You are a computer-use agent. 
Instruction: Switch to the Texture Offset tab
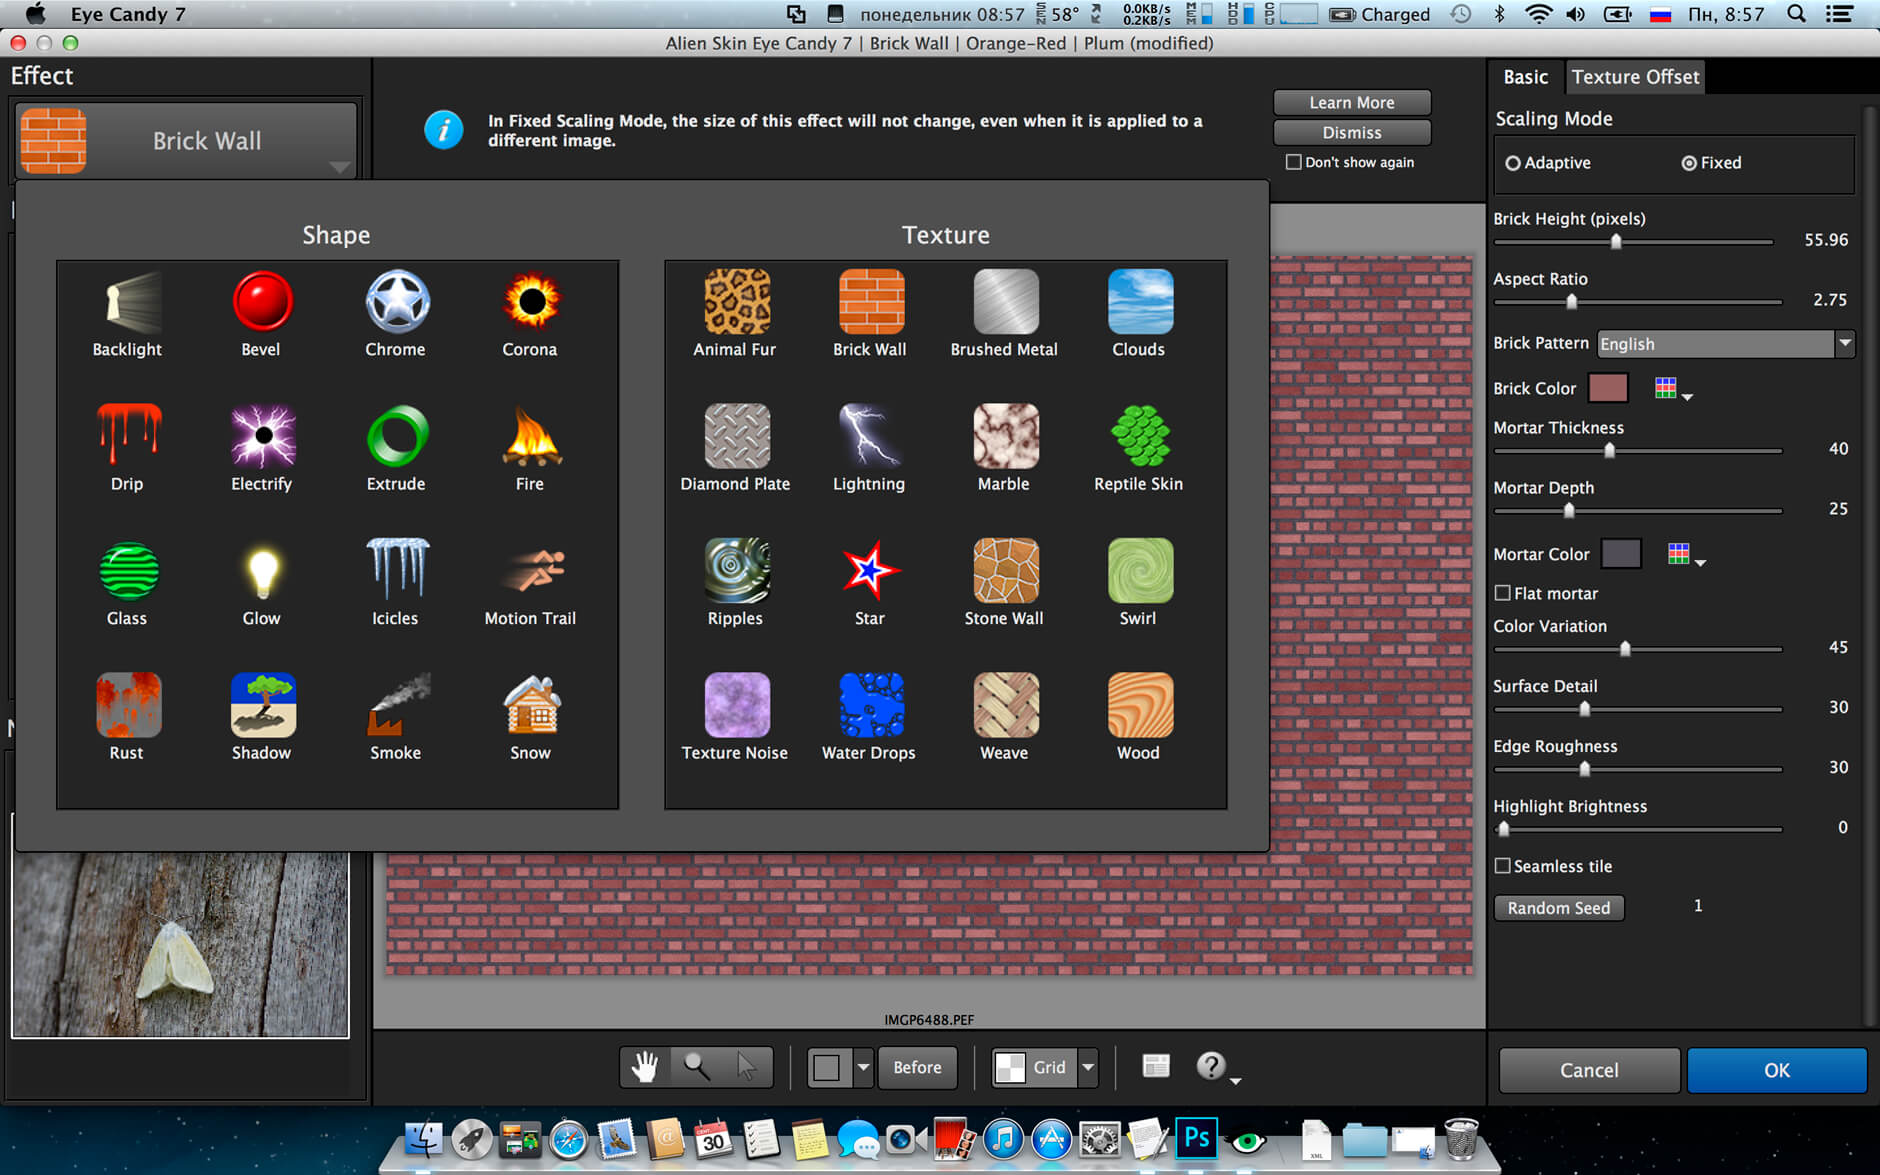[1635, 77]
